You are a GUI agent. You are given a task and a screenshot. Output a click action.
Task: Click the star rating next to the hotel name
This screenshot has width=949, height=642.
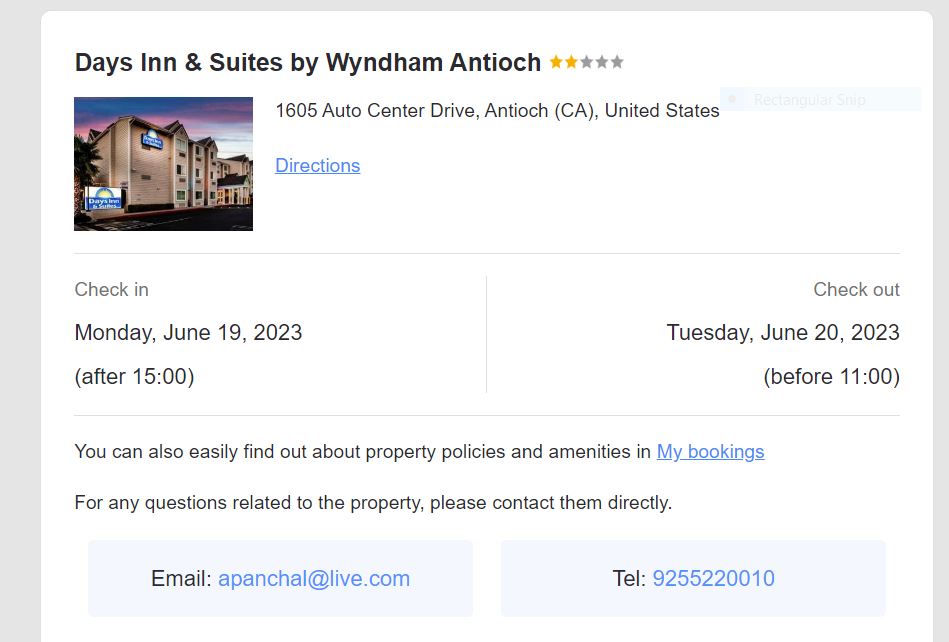pyautogui.click(x=587, y=61)
